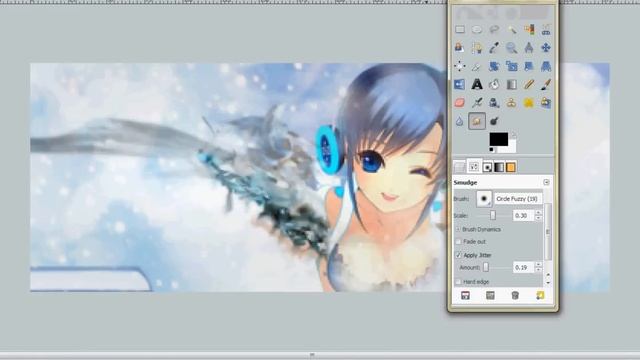
Task: Select the Color Picker eyedropper tool
Action: [x=494, y=48]
